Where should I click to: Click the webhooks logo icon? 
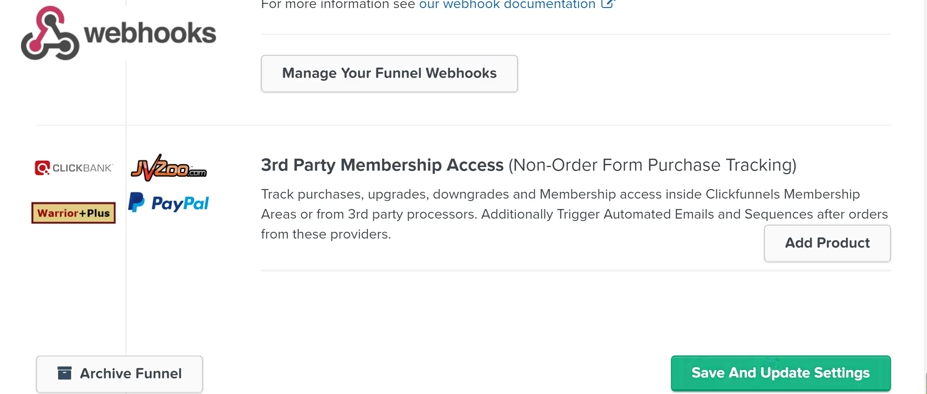click(x=50, y=33)
